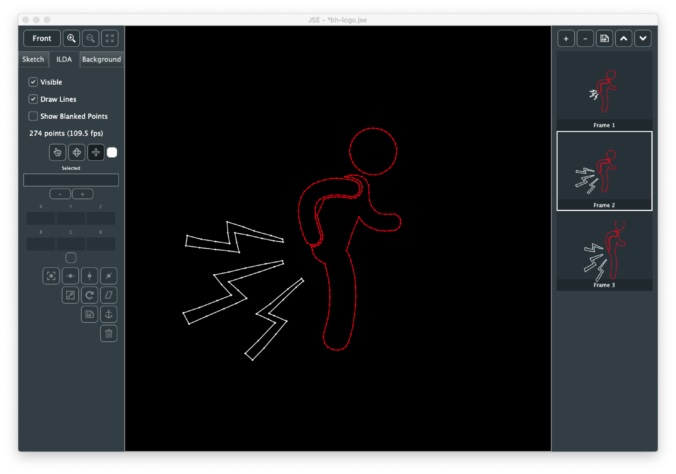Switch to the Sketch tab
Image resolution: width=676 pixels, height=474 pixels.
point(33,59)
